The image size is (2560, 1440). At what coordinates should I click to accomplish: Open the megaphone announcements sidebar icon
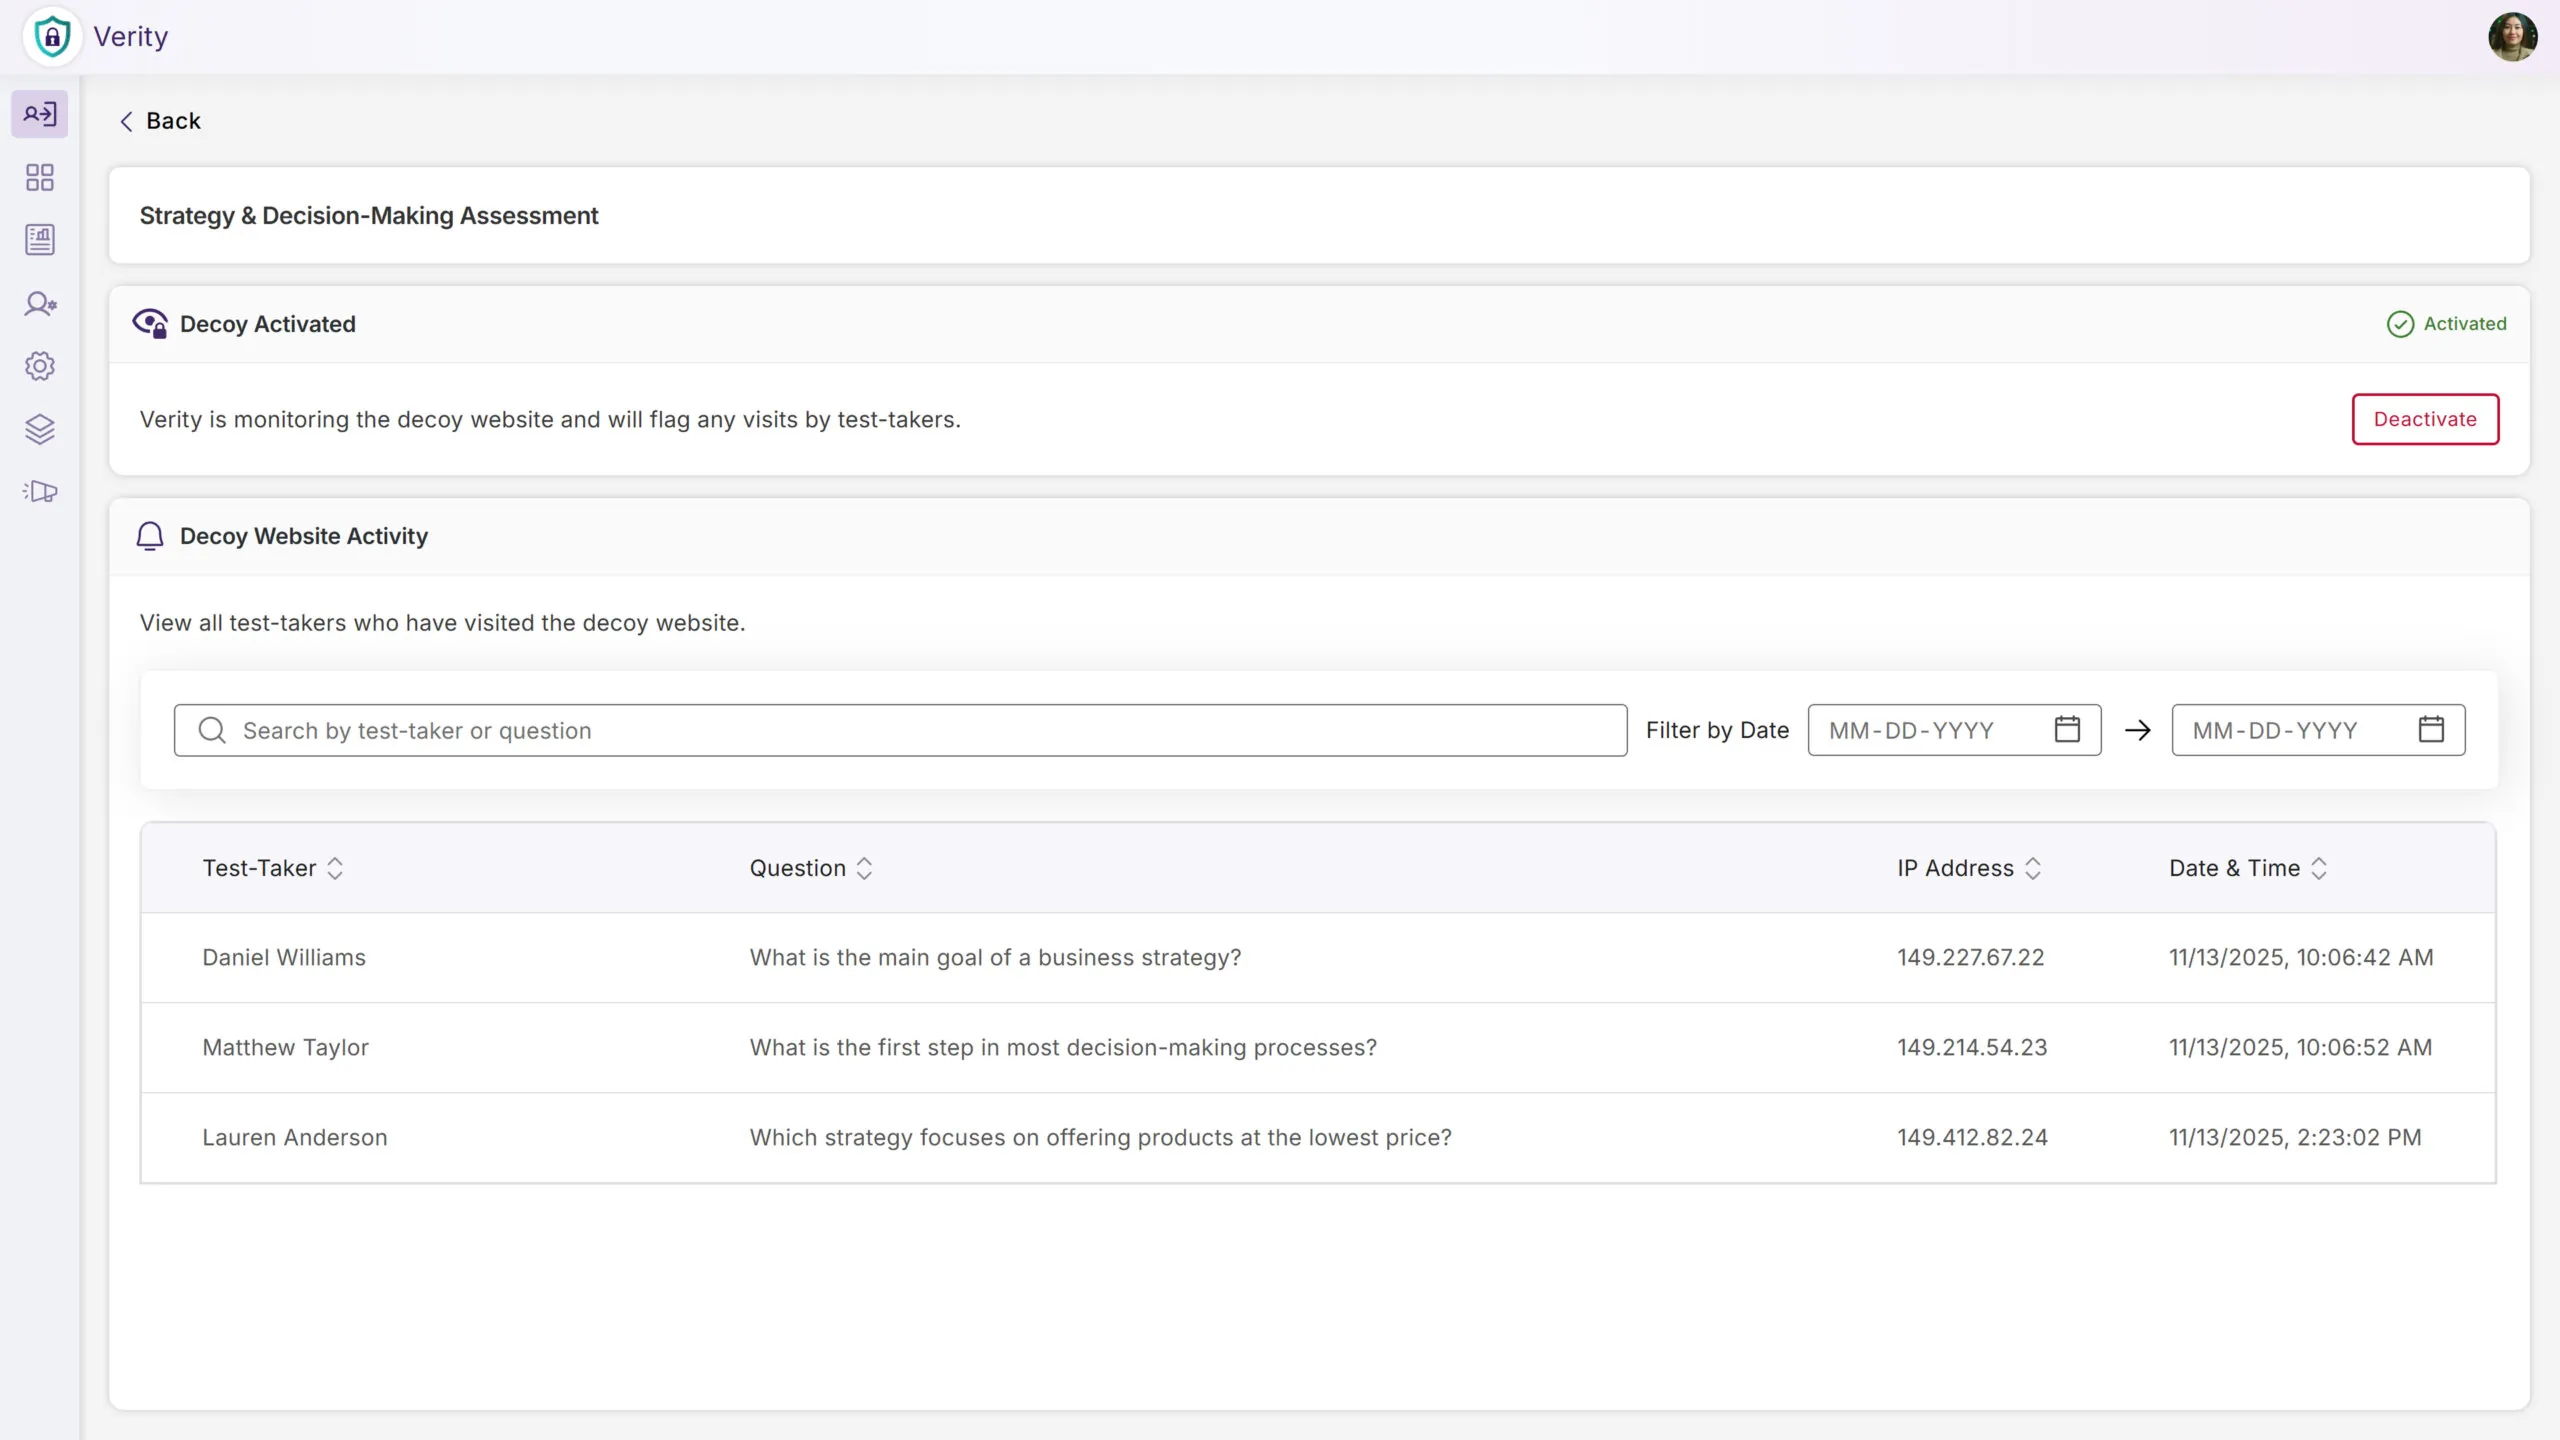pos(40,491)
